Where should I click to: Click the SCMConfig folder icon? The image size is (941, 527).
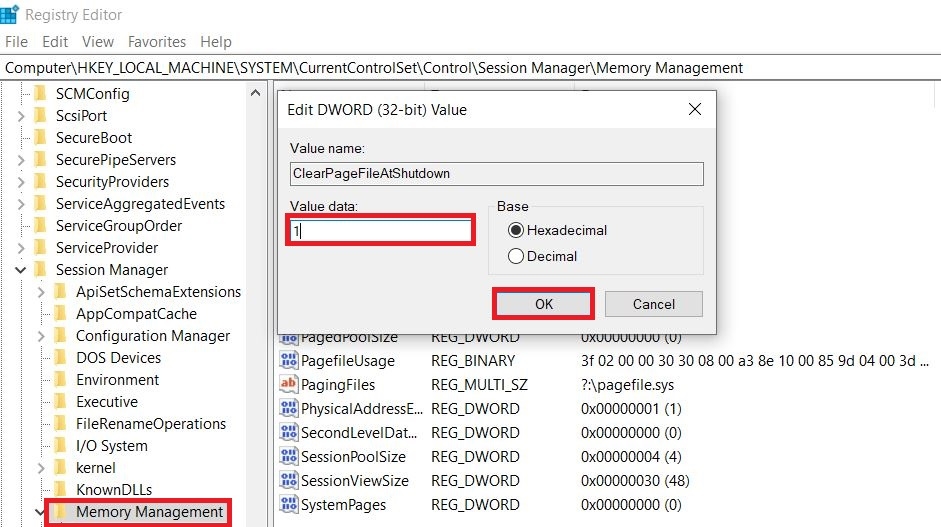tap(40, 94)
